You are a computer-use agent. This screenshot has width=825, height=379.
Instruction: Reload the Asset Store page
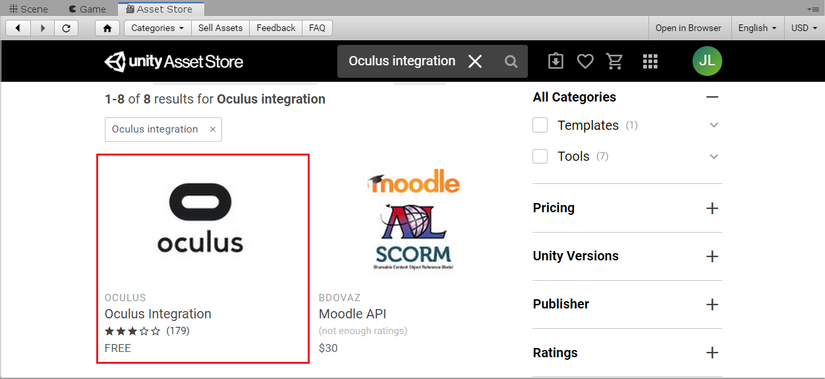pos(66,28)
